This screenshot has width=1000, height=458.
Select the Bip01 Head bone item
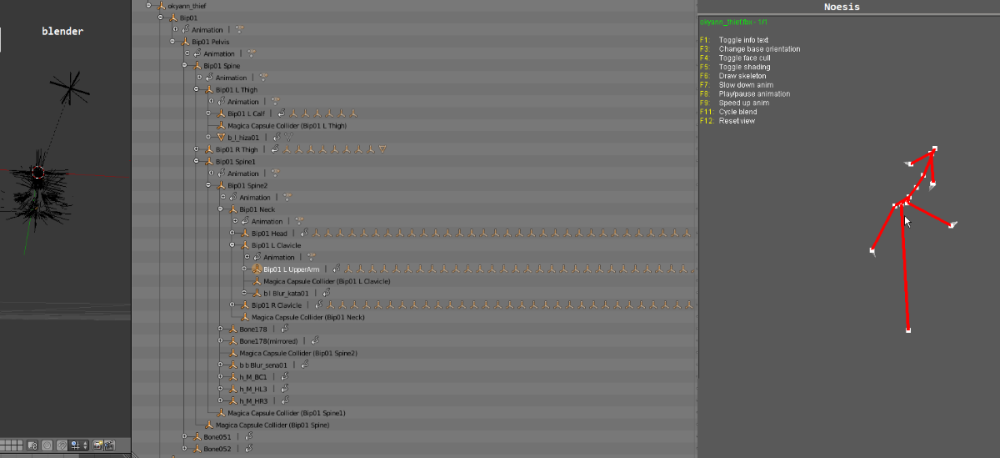pos(269,233)
